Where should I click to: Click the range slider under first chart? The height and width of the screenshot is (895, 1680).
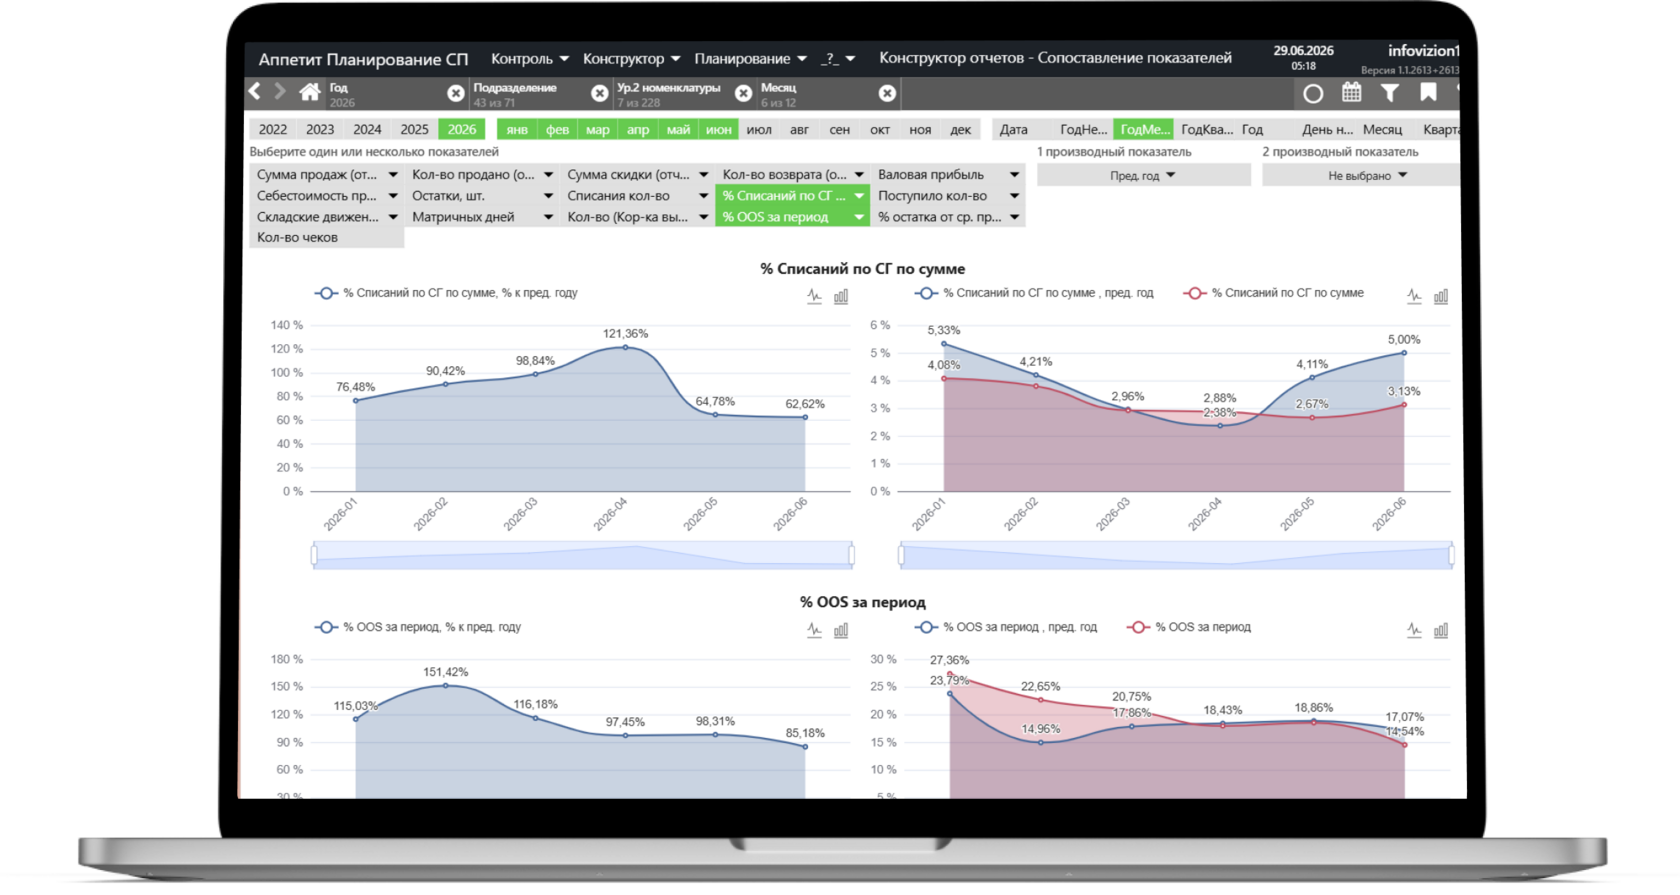pyautogui.click(x=582, y=555)
